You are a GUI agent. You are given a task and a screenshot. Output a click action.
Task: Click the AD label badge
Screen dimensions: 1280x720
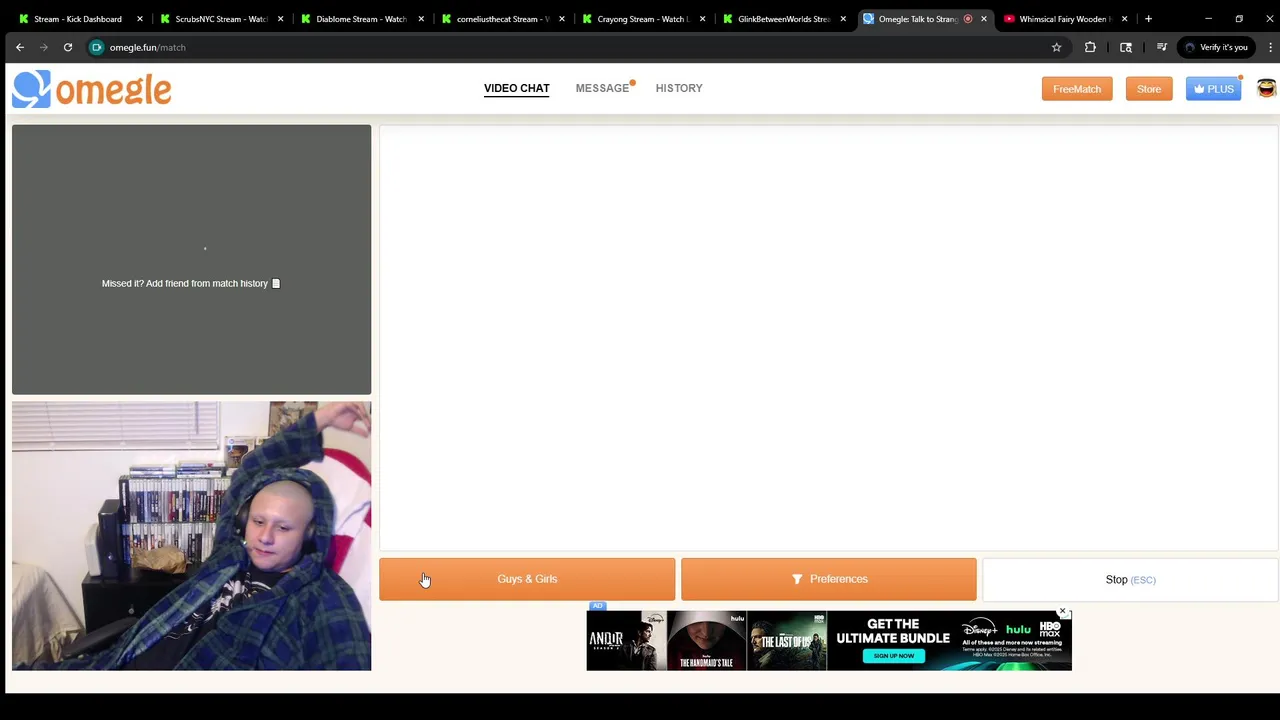point(597,606)
